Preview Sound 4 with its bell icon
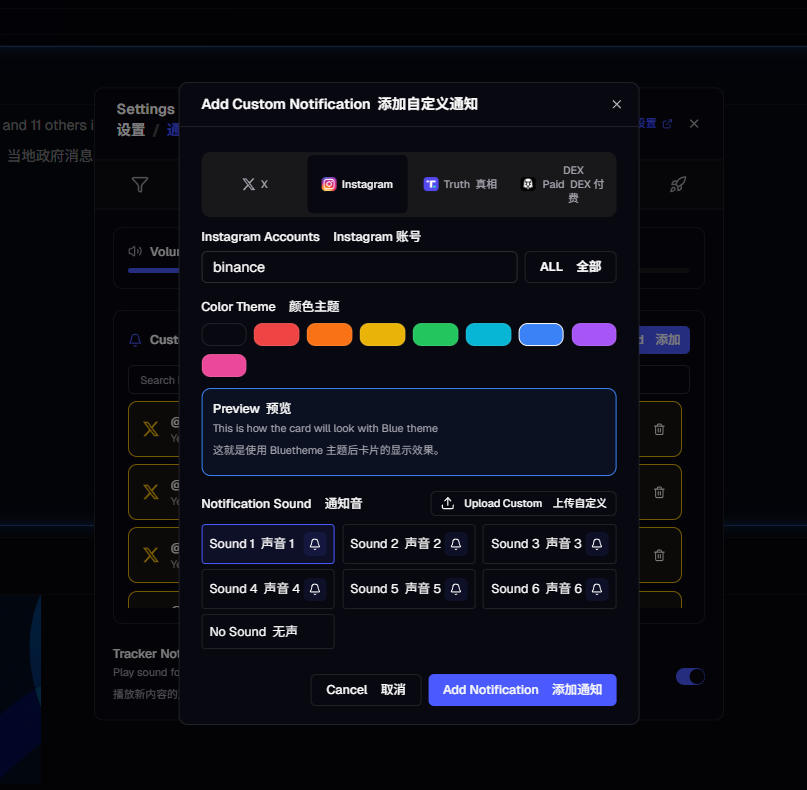The image size is (807, 790). [315, 589]
